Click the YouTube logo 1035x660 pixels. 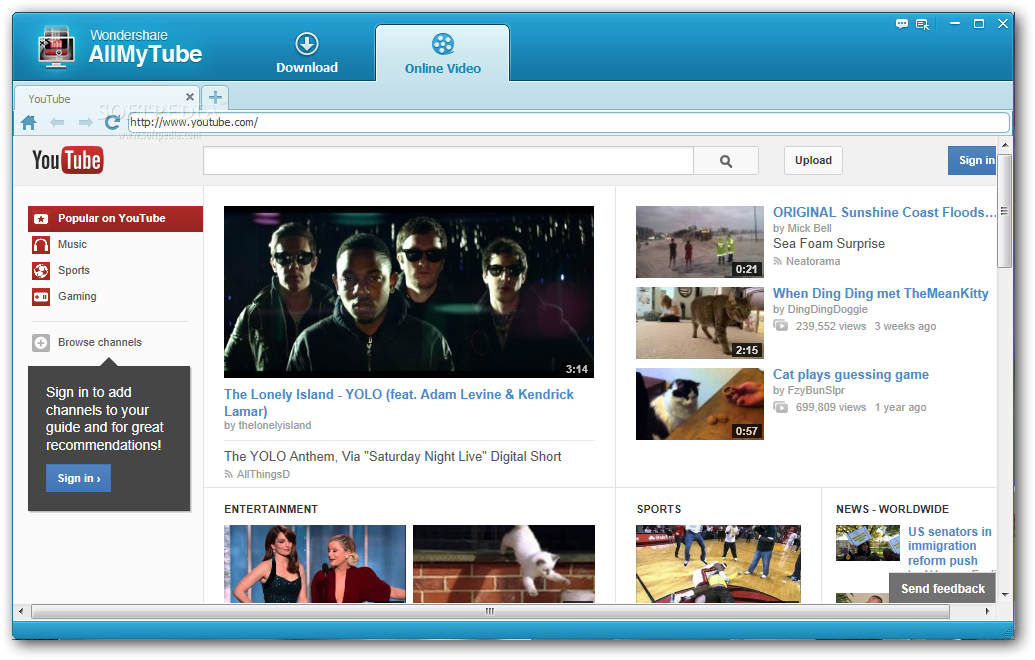point(67,160)
